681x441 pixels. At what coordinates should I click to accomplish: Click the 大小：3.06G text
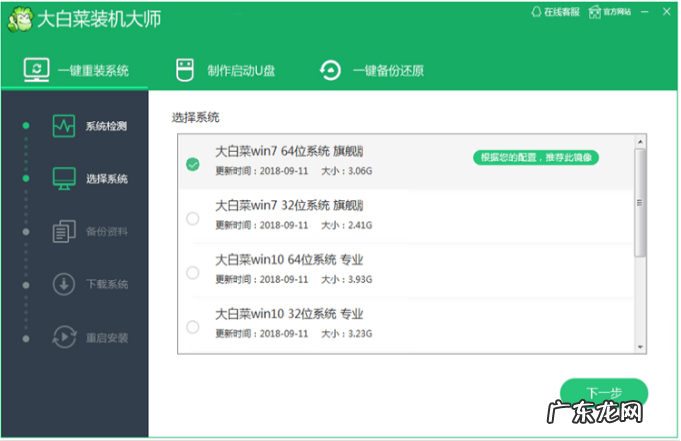(347, 171)
